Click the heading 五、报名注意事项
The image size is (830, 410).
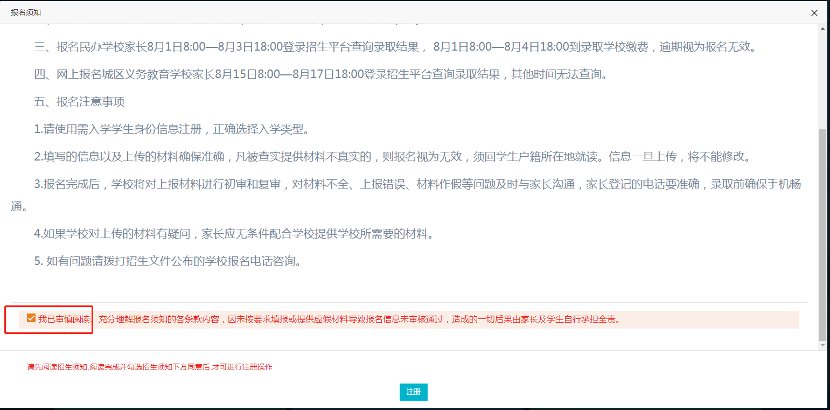(79, 102)
